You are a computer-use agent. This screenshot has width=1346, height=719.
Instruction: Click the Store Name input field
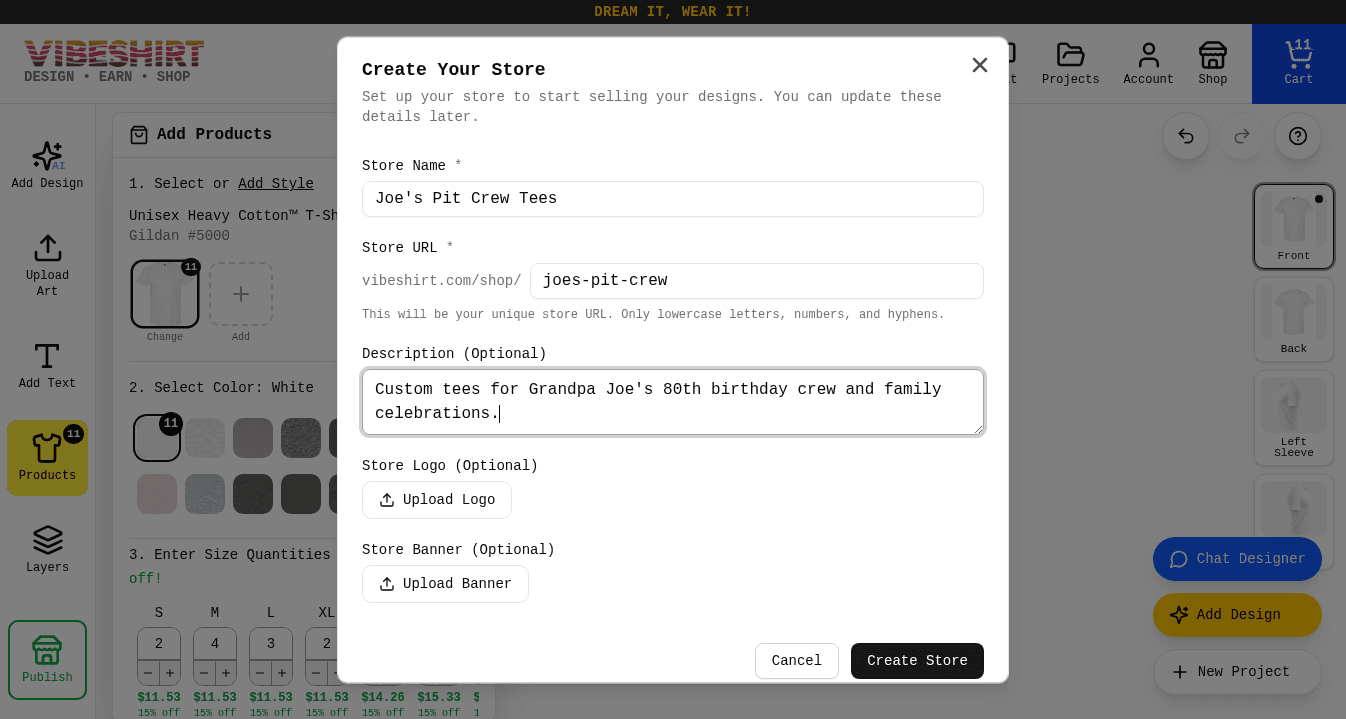(673, 199)
